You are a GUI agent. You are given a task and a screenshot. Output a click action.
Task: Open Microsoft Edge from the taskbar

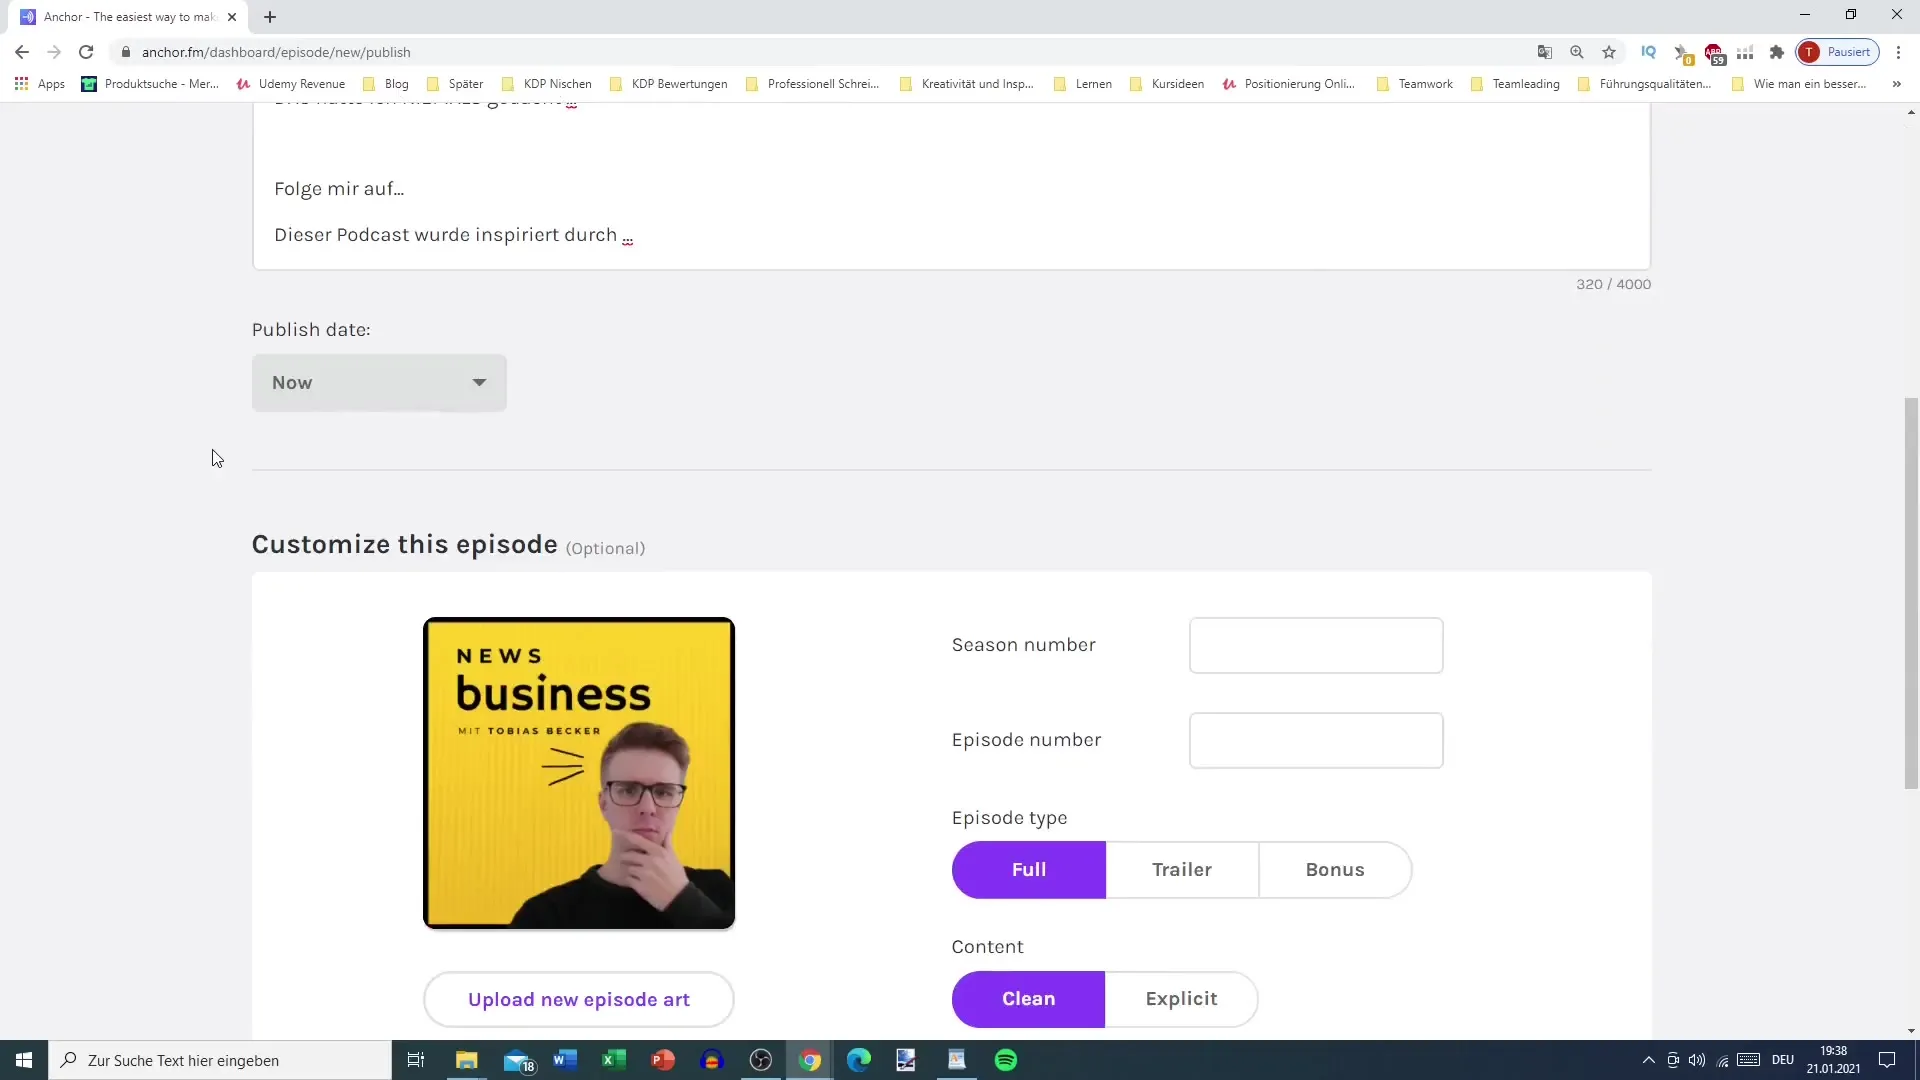click(x=859, y=1060)
